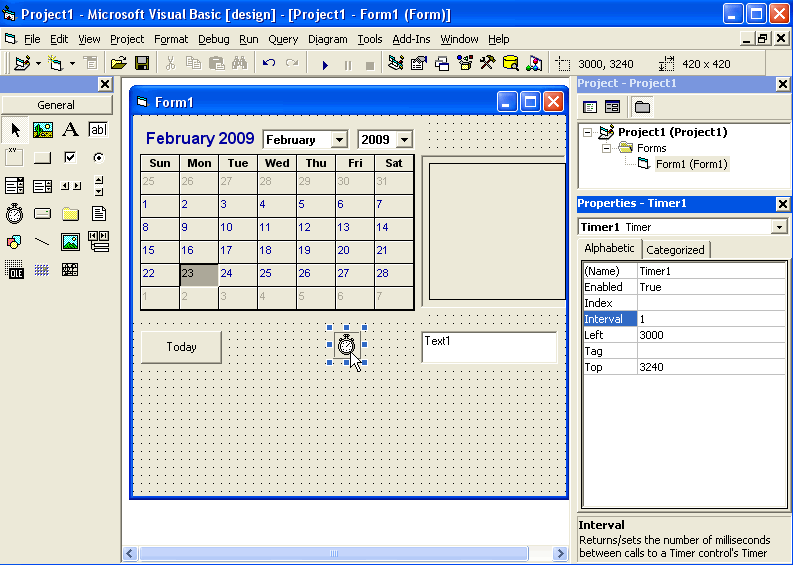The image size is (793, 565).
Task: Select Form1 (Form1) in project tree
Action: point(691,164)
